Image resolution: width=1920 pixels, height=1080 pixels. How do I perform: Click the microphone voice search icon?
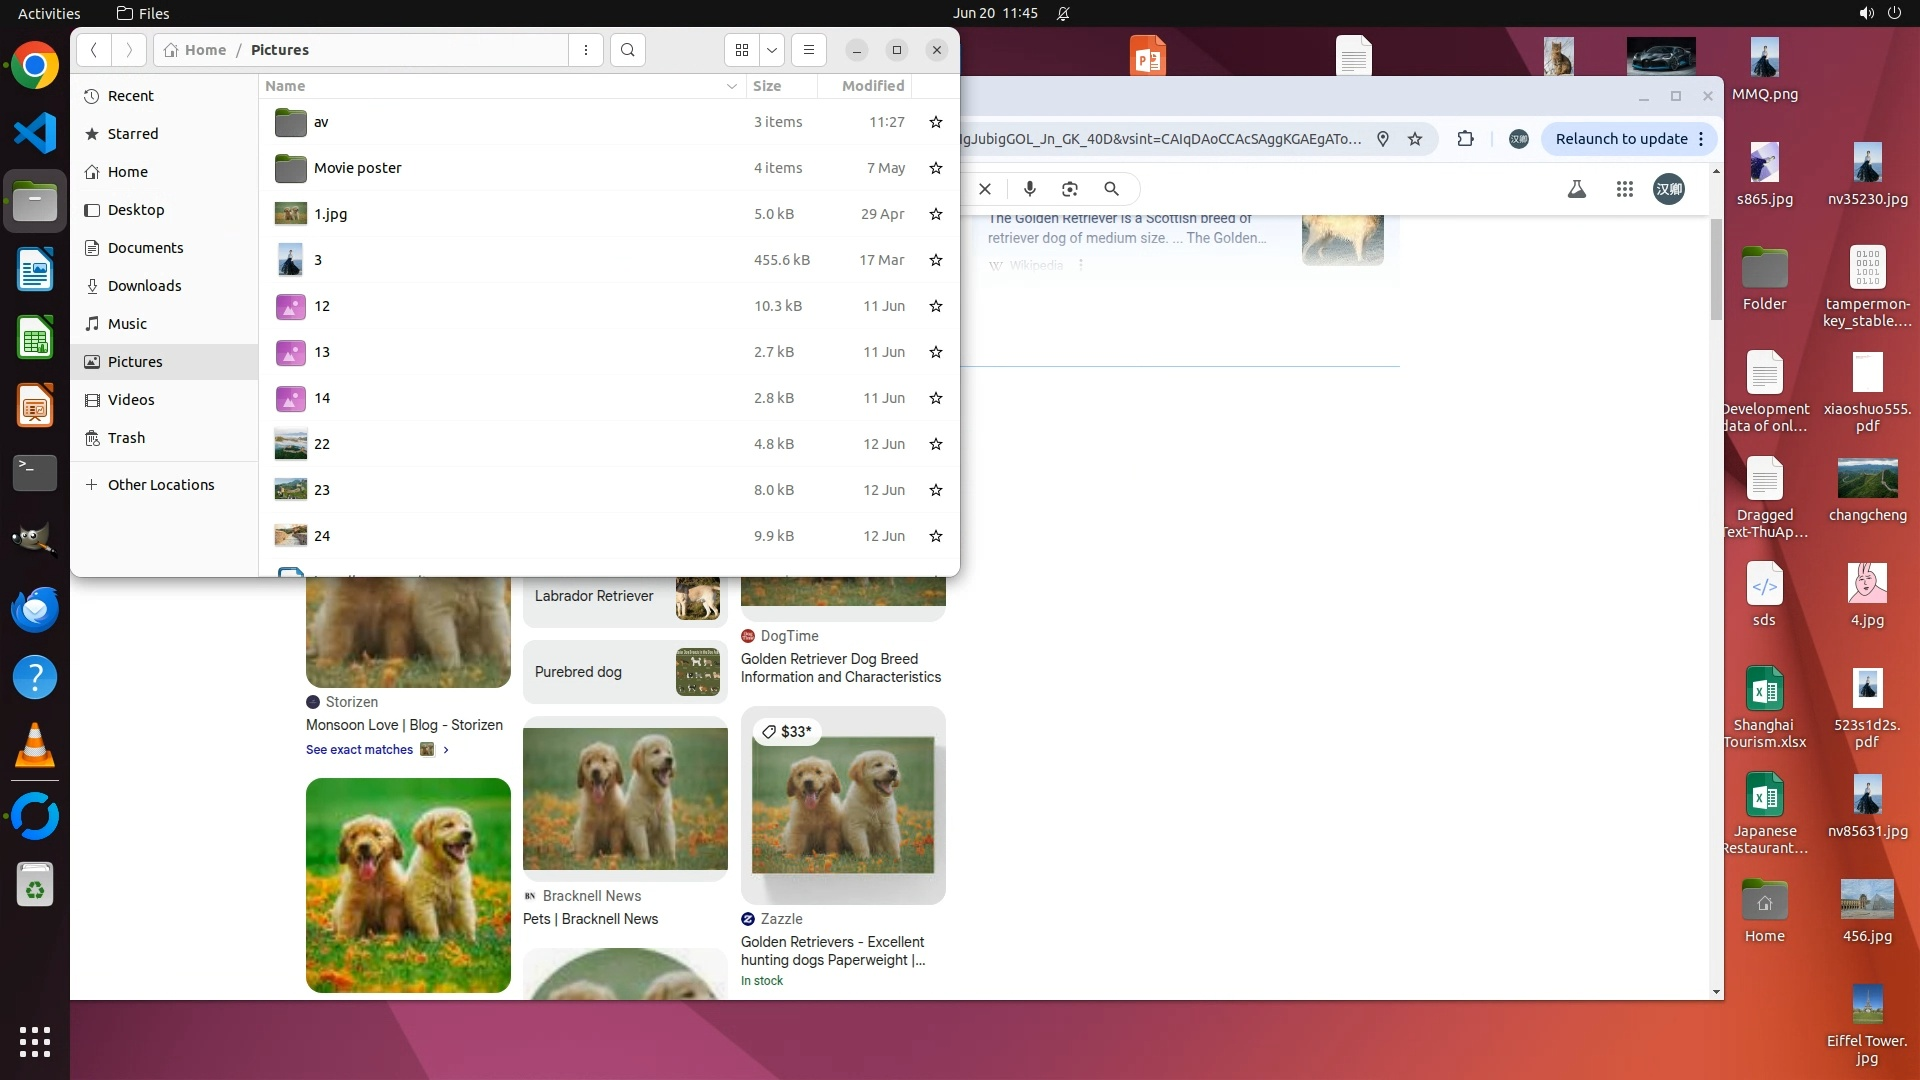coord(1029,189)
